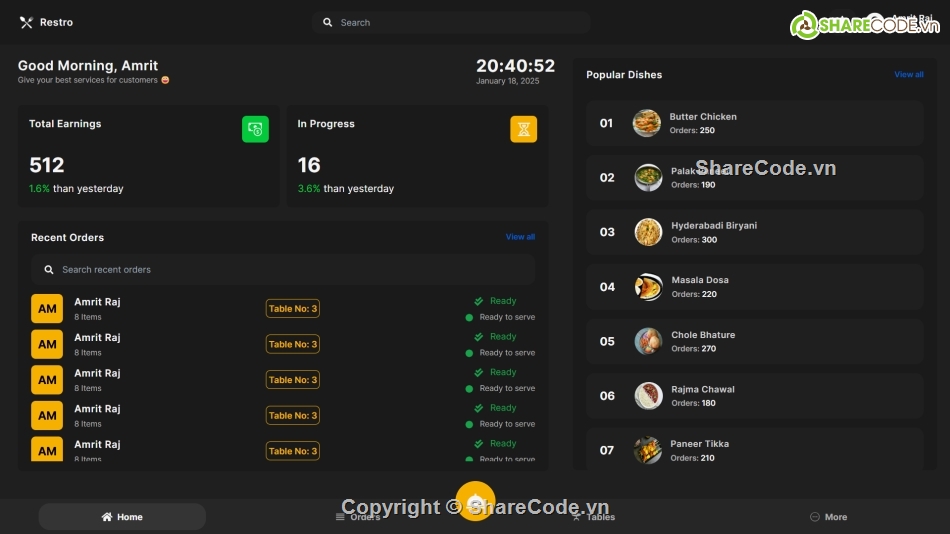The width and height of the screenshot is (950, 534).
Task: Click the magnifier icon in recent orders search
Action: [48, 270]
